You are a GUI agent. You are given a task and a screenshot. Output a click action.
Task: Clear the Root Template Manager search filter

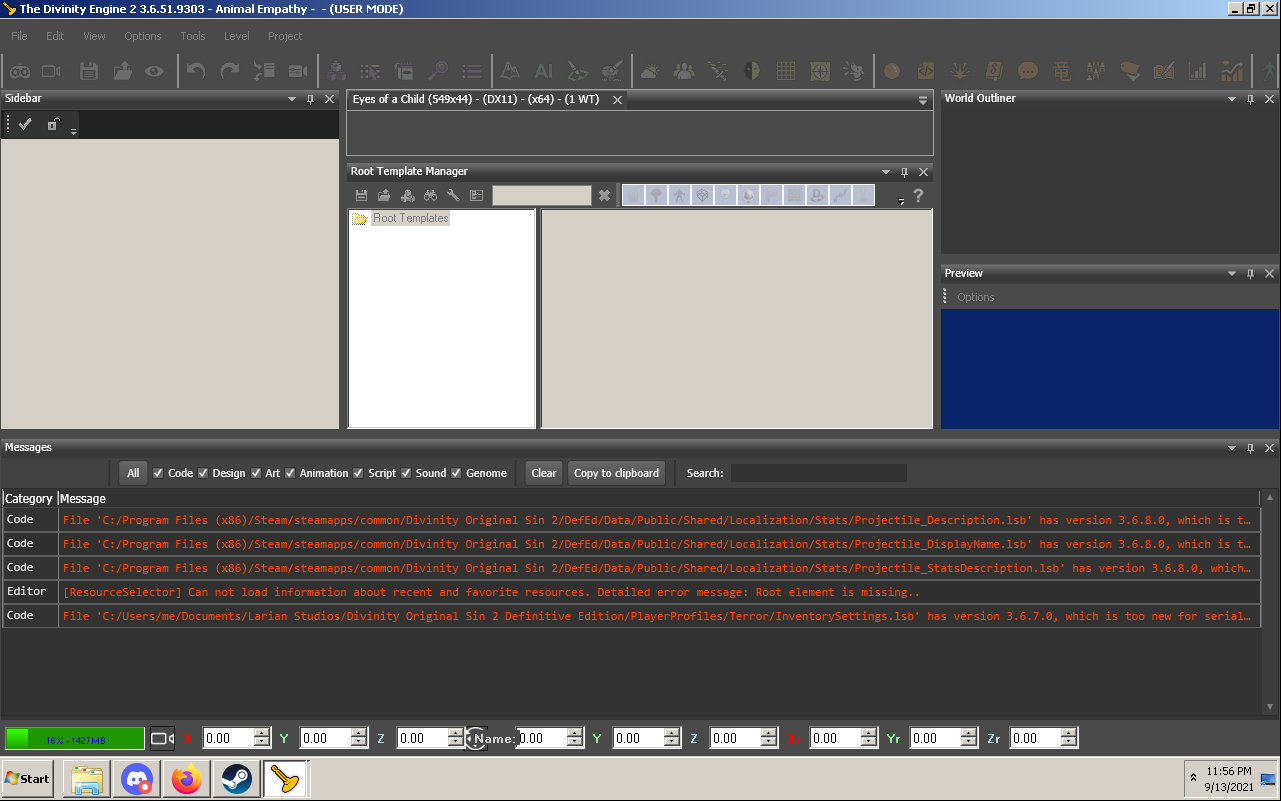coord(604,196)
